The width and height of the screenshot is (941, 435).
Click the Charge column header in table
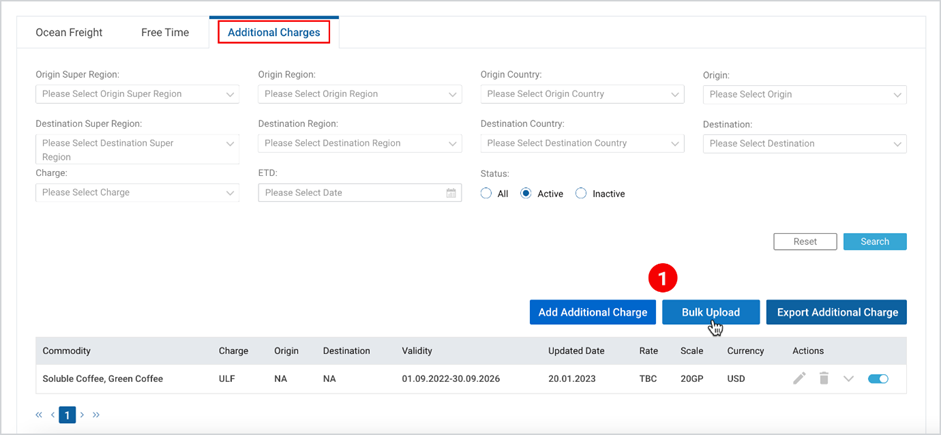pyautogui.click(x=233, y=350)
